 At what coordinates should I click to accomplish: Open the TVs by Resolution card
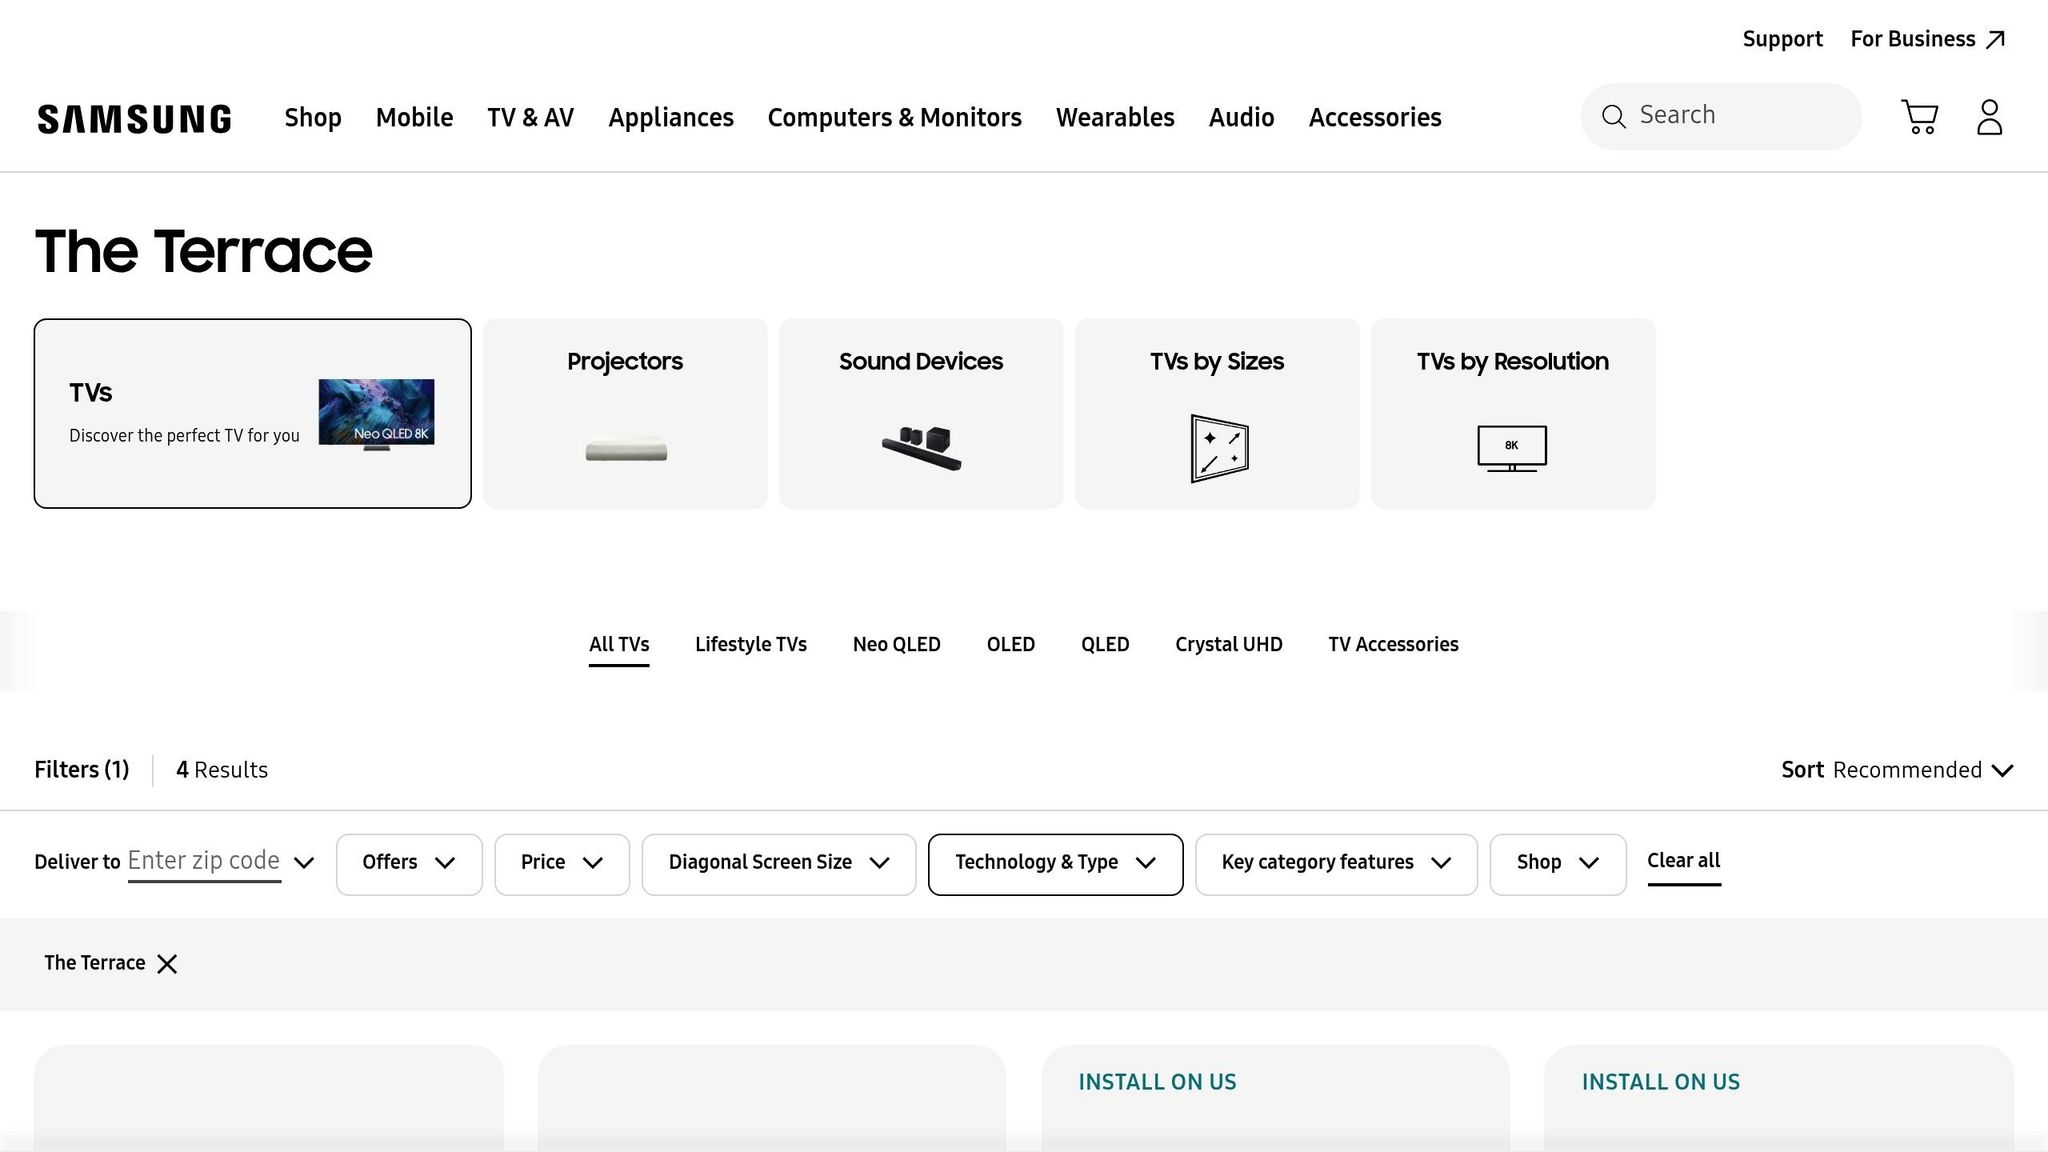[x=1513, y=414]
